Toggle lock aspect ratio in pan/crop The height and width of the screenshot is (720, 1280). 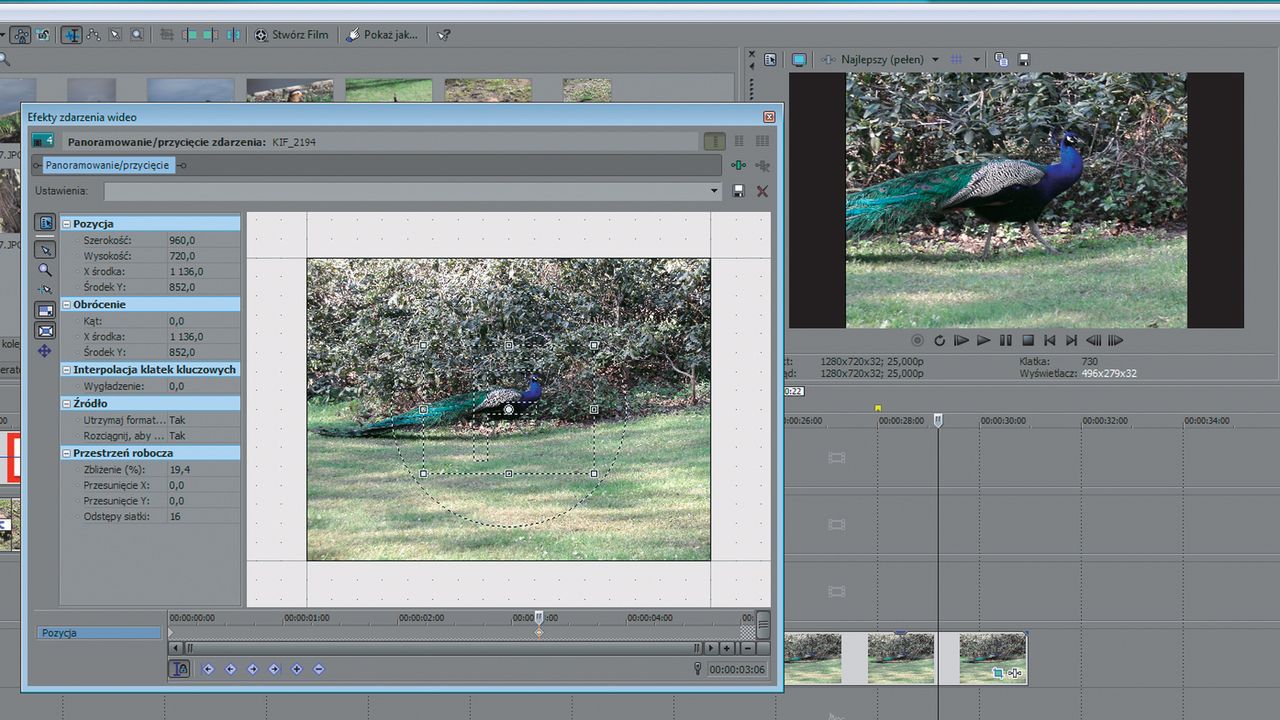pyautogui.click(x=45, y=310)
